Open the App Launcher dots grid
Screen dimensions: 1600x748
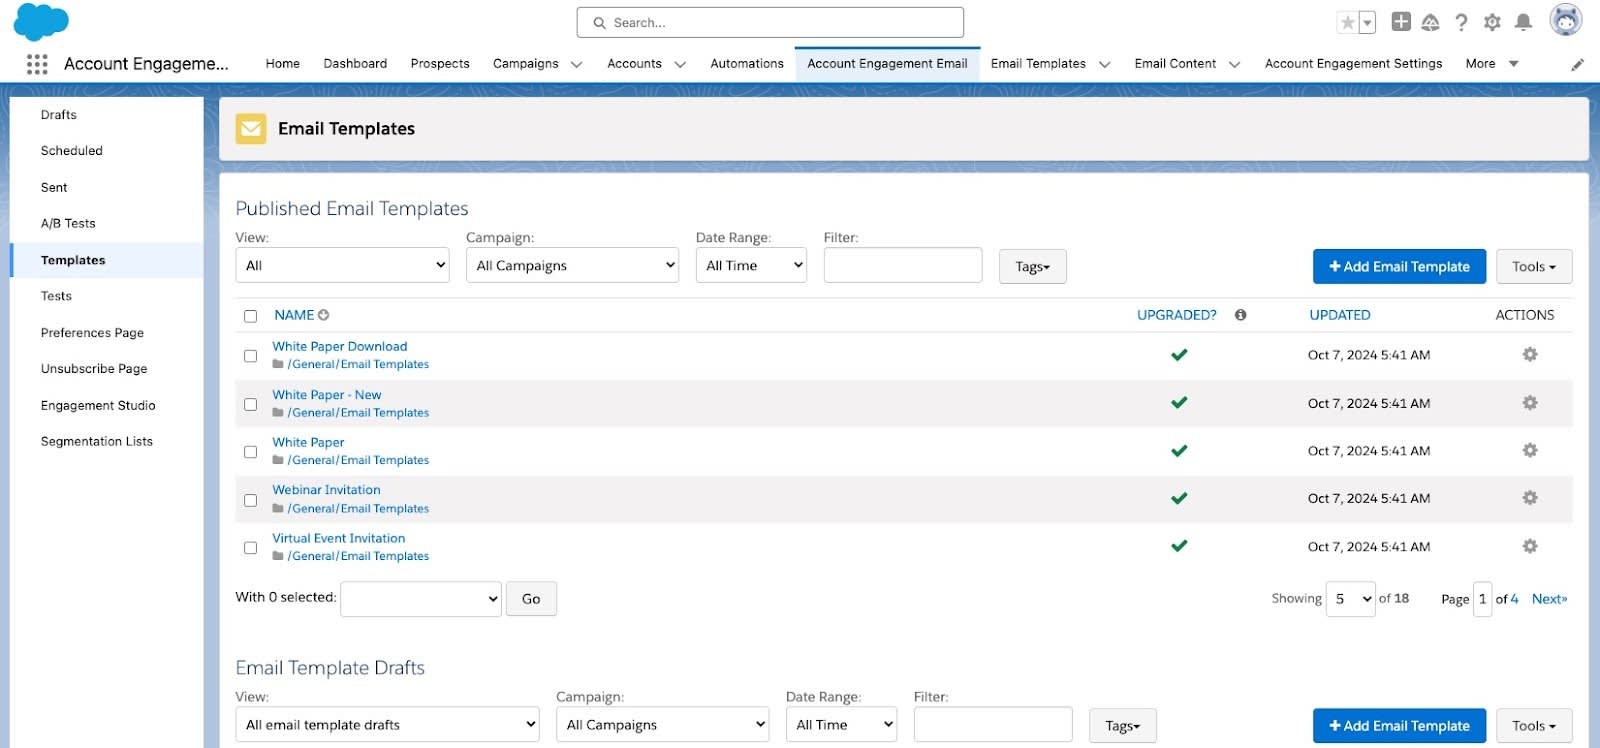[x=37, y=64]
